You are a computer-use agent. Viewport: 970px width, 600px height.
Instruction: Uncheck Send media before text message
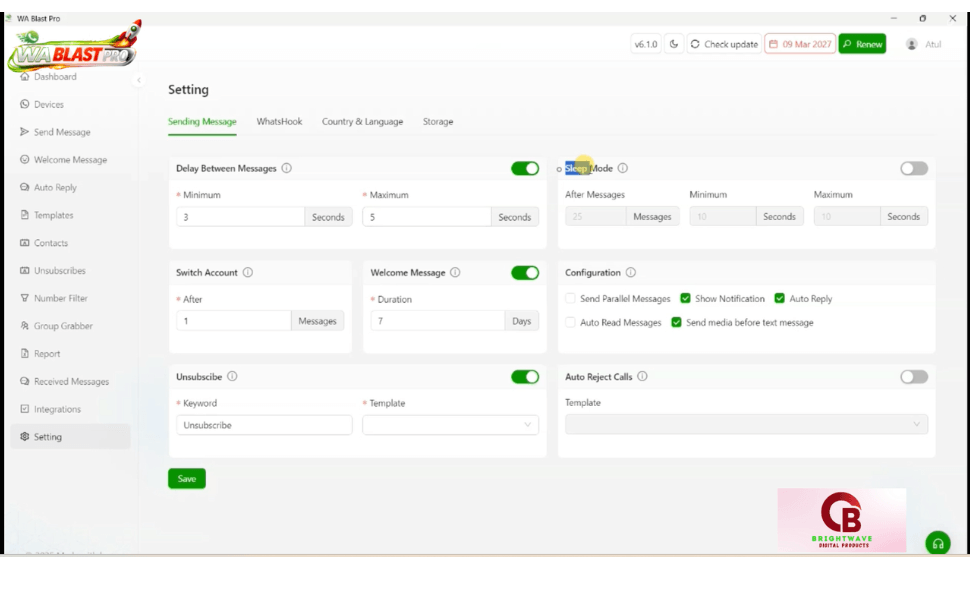pos(677,323)
